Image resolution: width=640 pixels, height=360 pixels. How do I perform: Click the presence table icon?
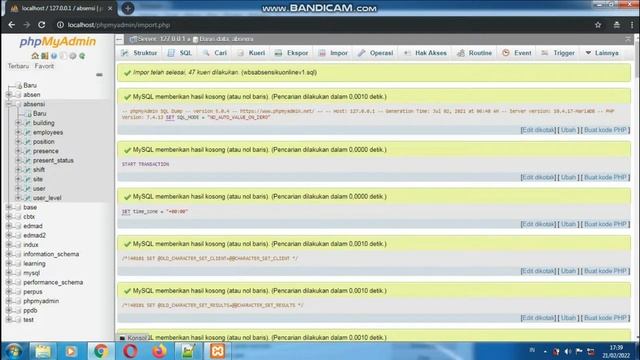pyautogui.click(x=28, y=151)
